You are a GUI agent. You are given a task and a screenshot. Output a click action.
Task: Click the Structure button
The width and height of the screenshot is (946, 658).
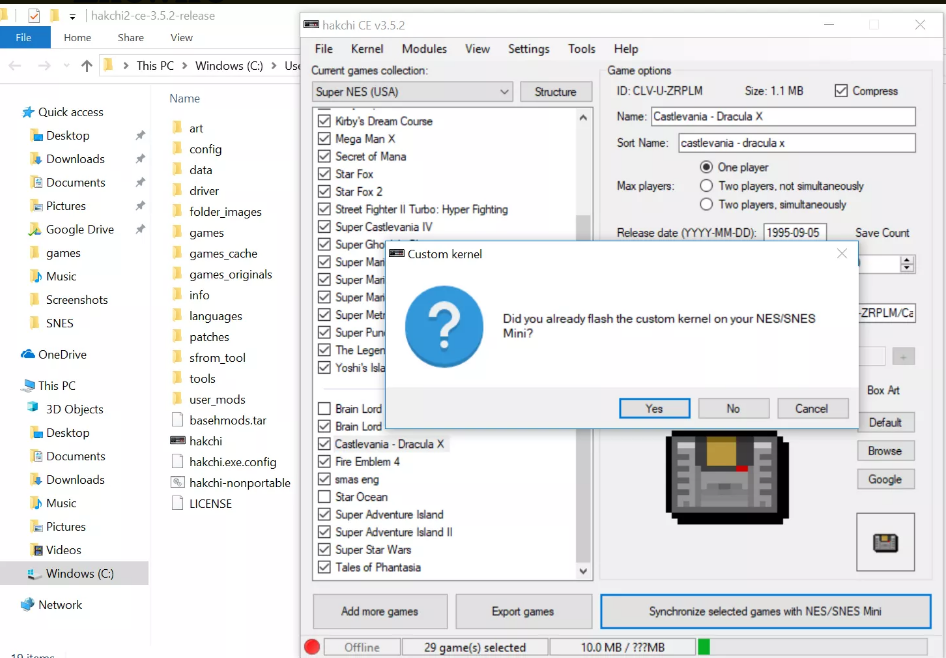556,92
